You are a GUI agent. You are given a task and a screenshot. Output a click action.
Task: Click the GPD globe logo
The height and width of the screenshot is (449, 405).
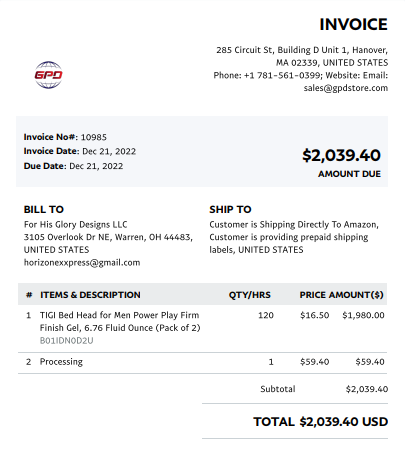tap(48, 75)
